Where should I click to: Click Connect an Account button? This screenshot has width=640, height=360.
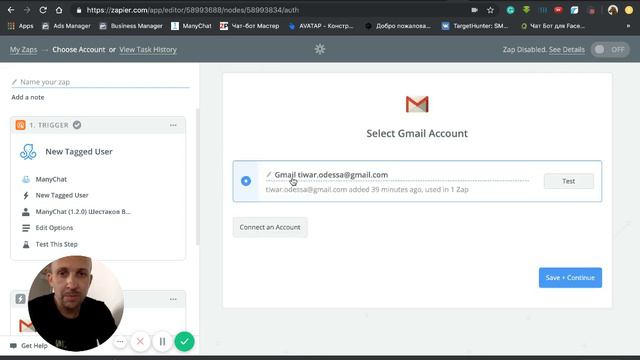pos(270,227)
